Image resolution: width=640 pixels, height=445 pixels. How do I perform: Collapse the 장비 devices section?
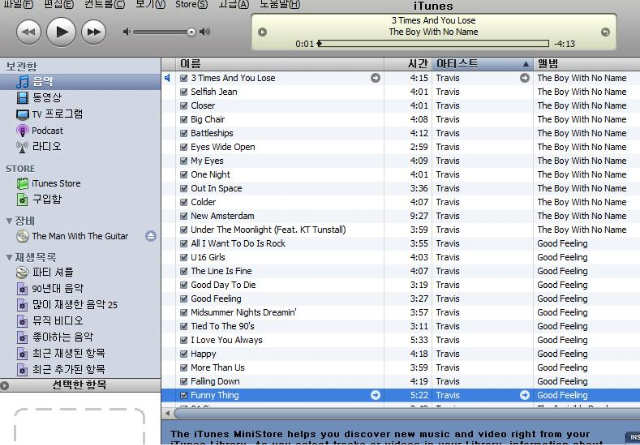click(x=9, y=221)
